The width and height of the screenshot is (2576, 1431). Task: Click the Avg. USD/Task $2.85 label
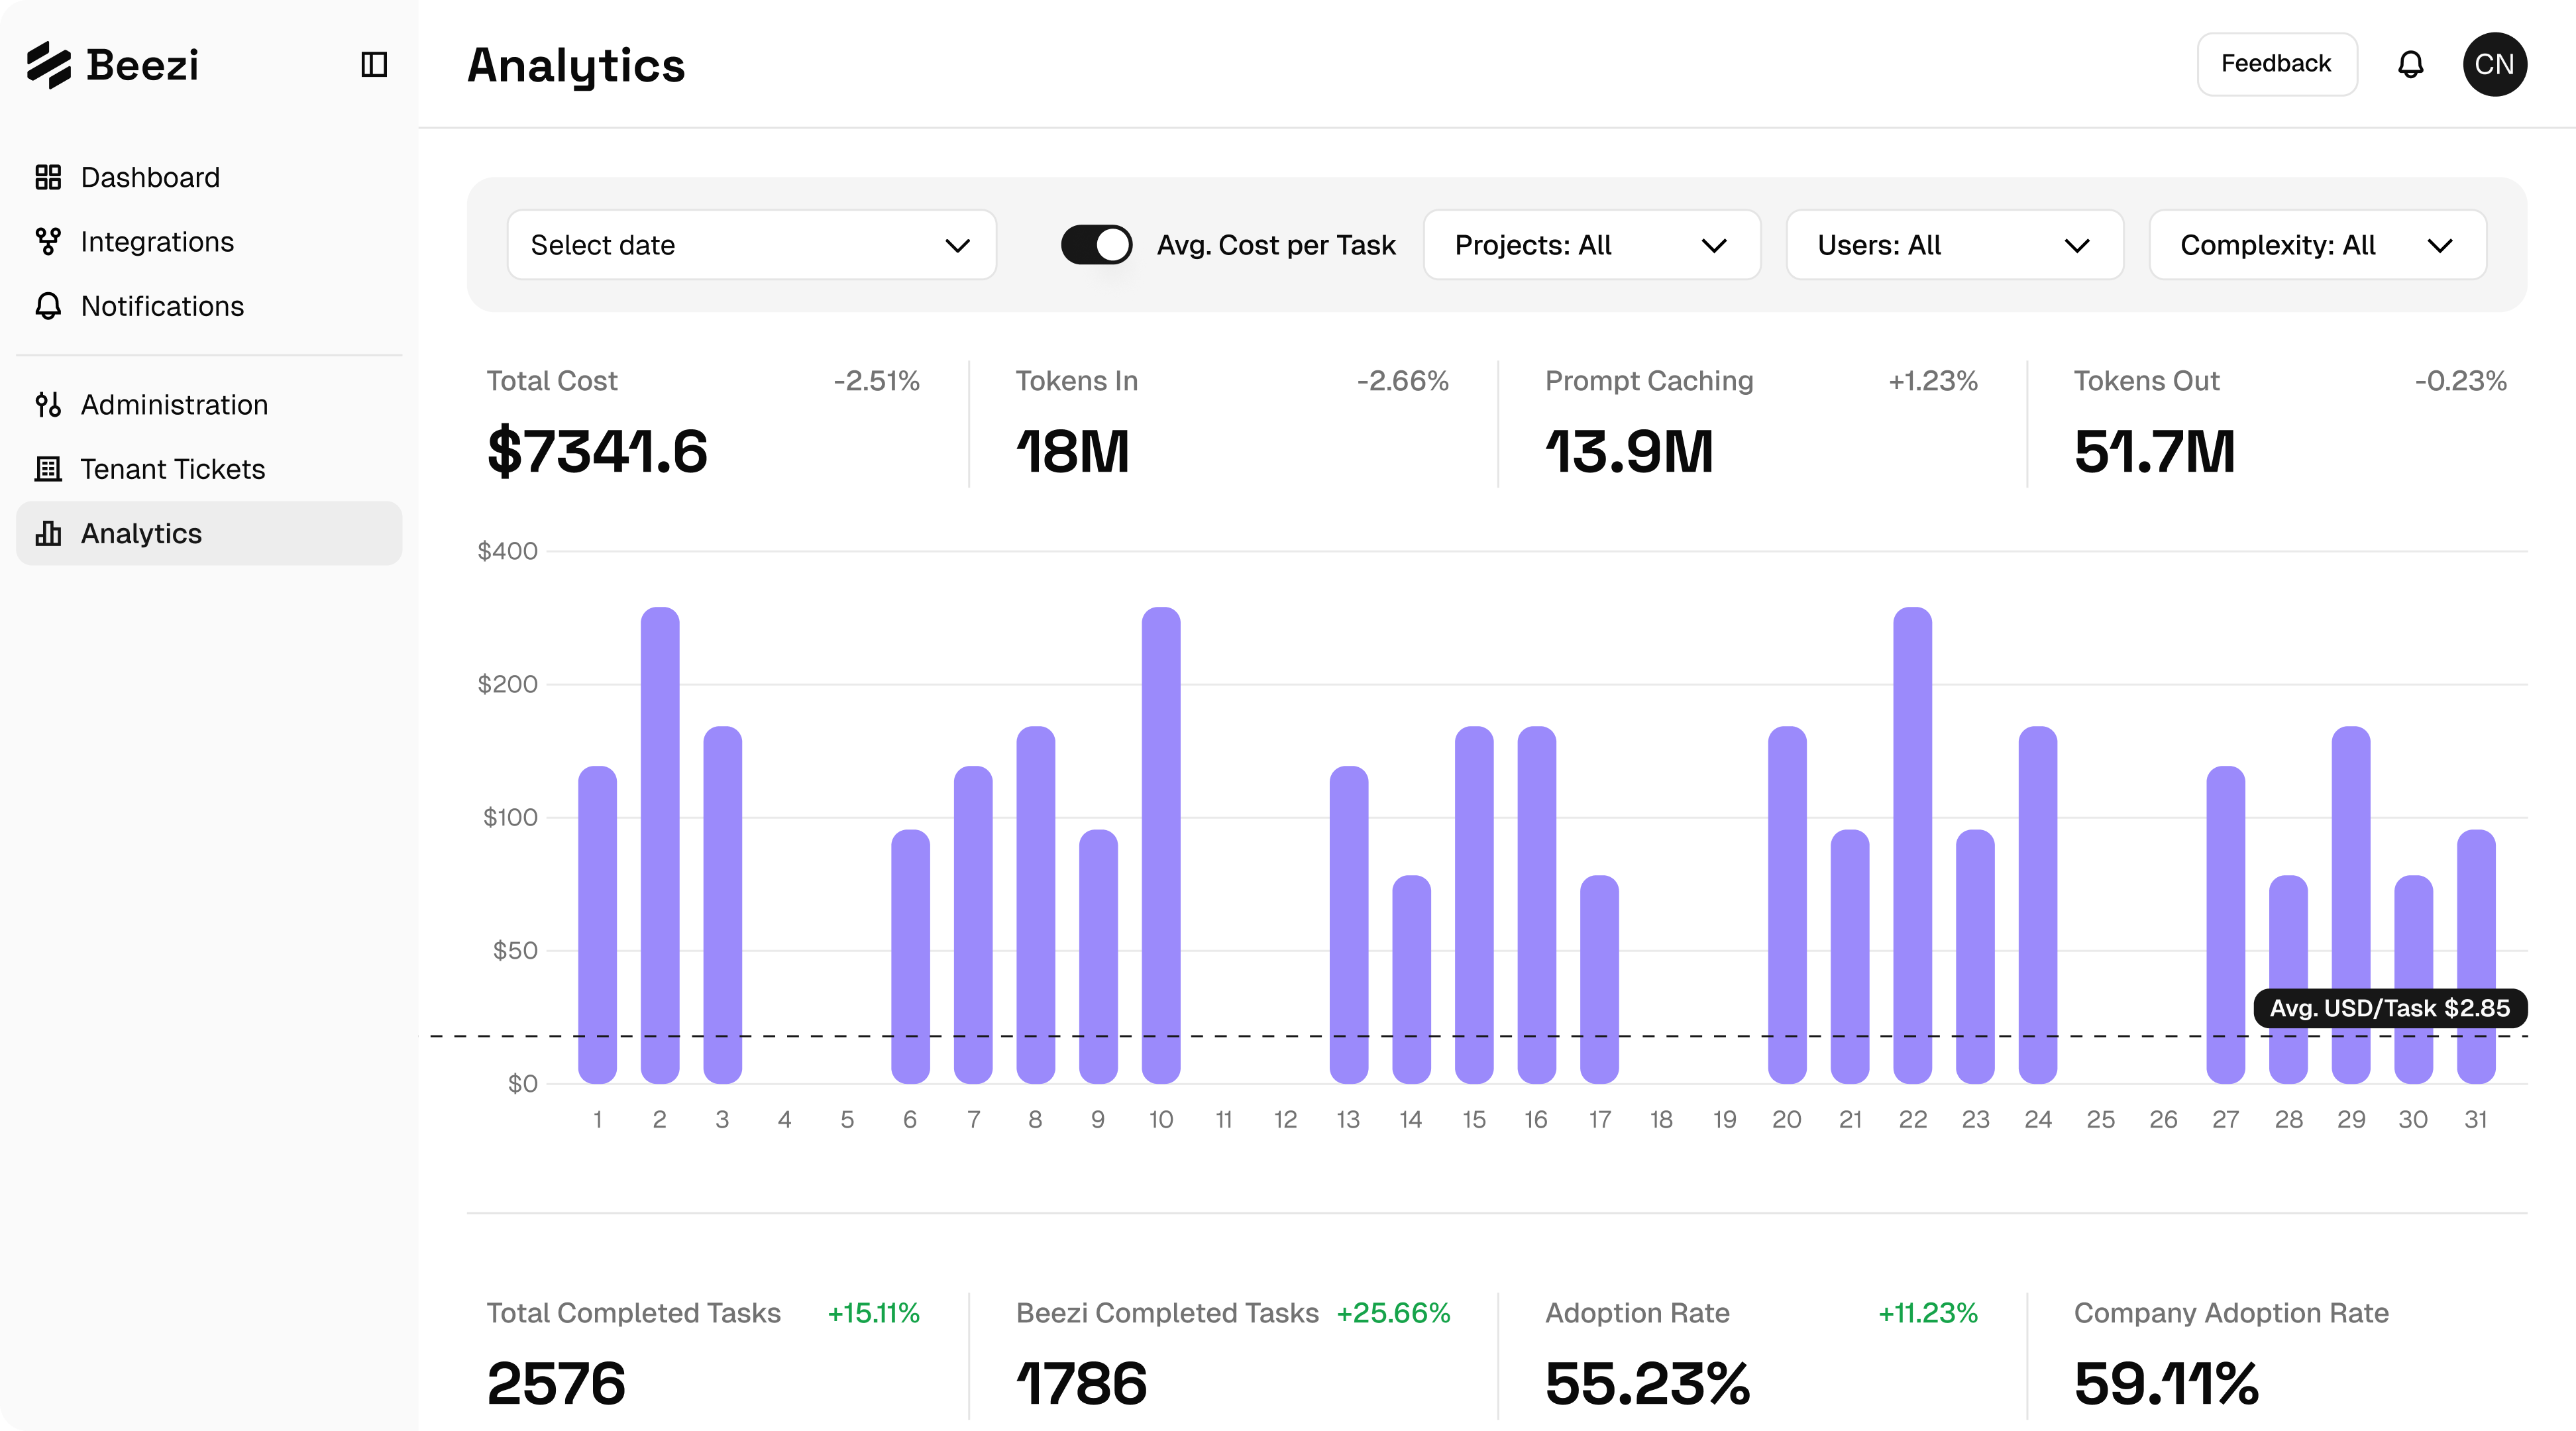coord(2390,1008)
